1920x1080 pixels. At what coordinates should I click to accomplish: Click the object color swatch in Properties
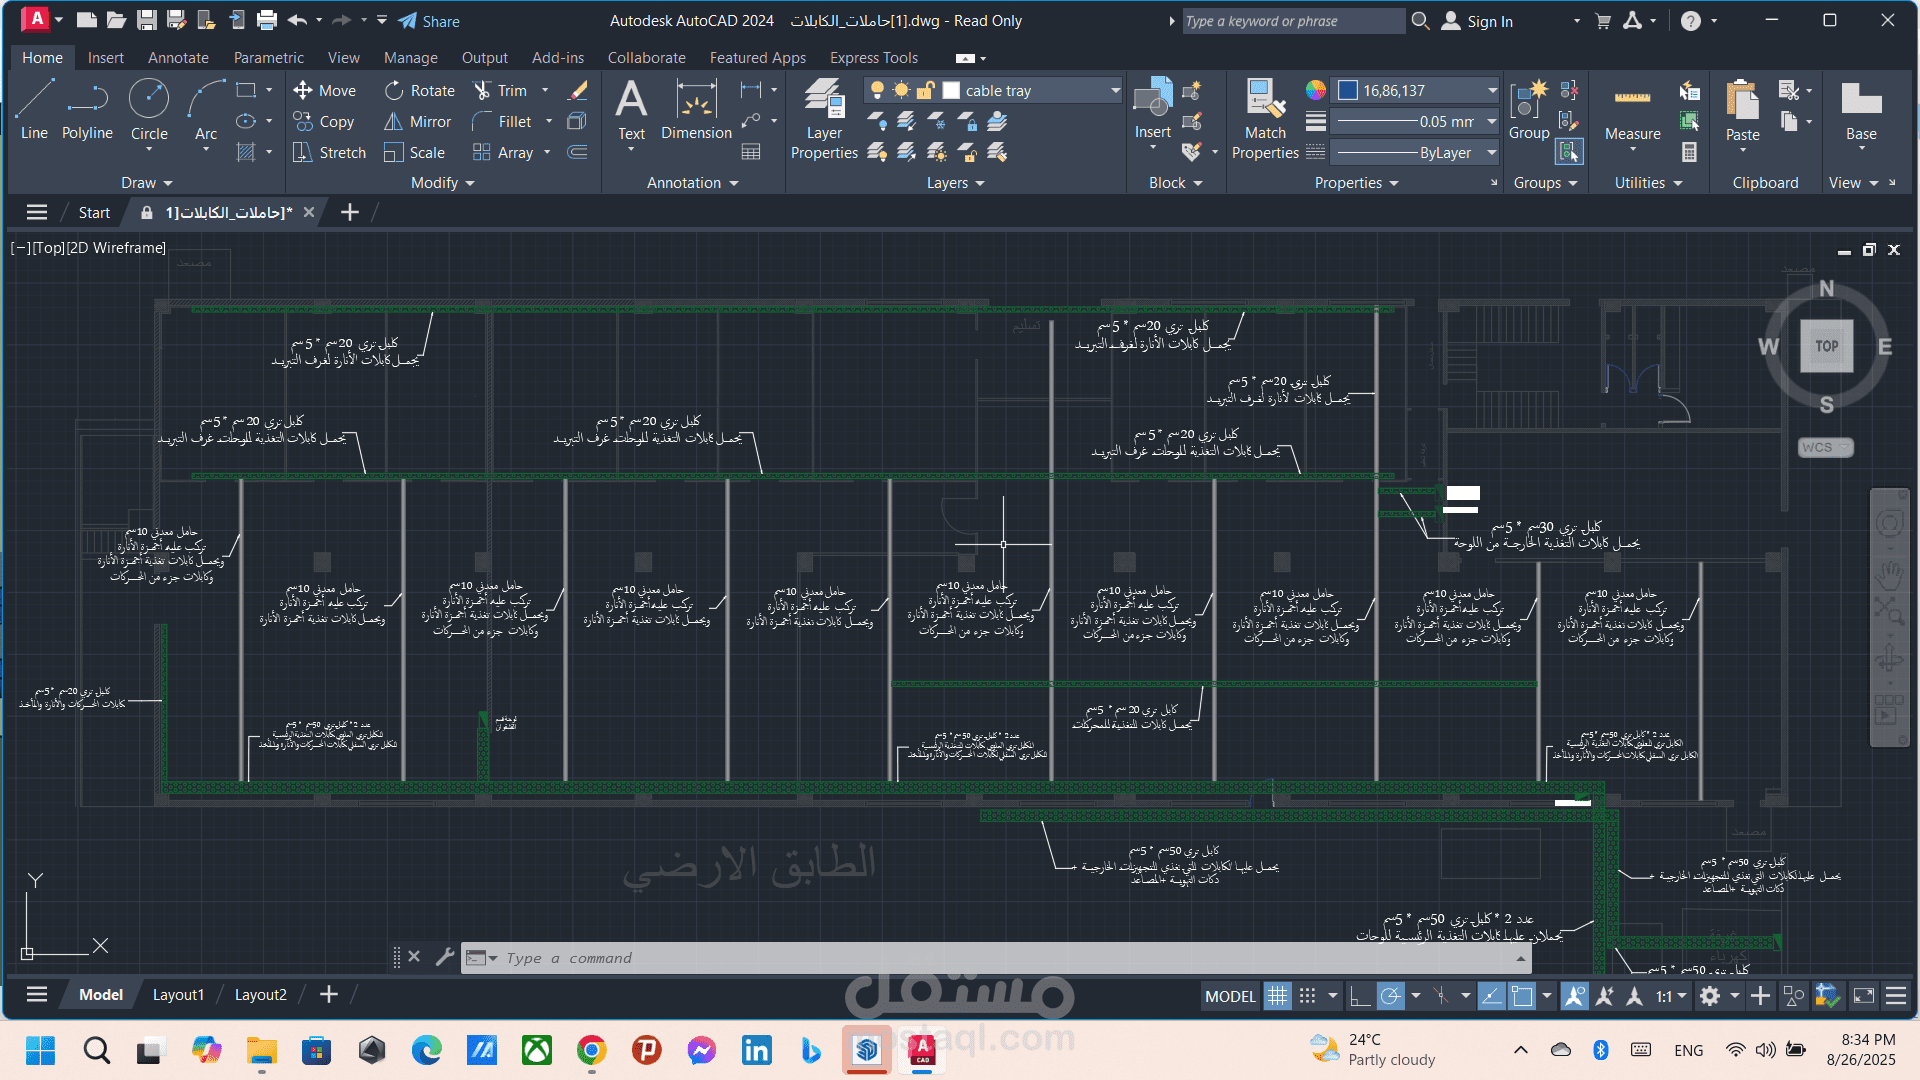click(1347, 90)
